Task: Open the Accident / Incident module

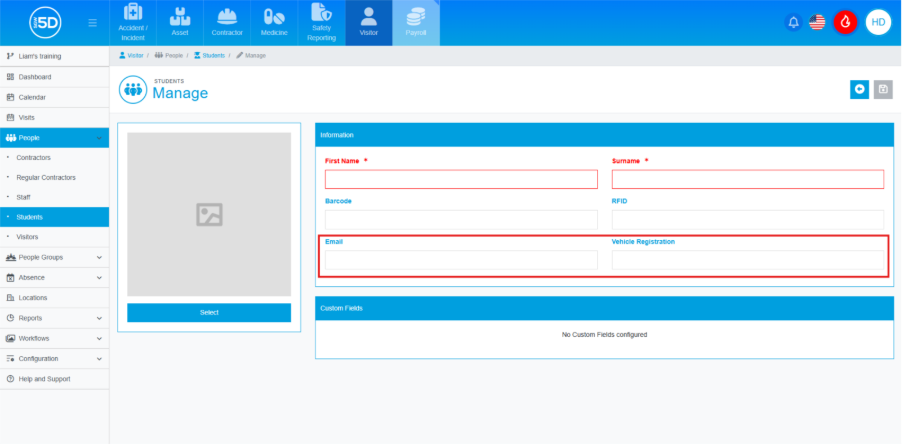Action: tap(133, 22)
